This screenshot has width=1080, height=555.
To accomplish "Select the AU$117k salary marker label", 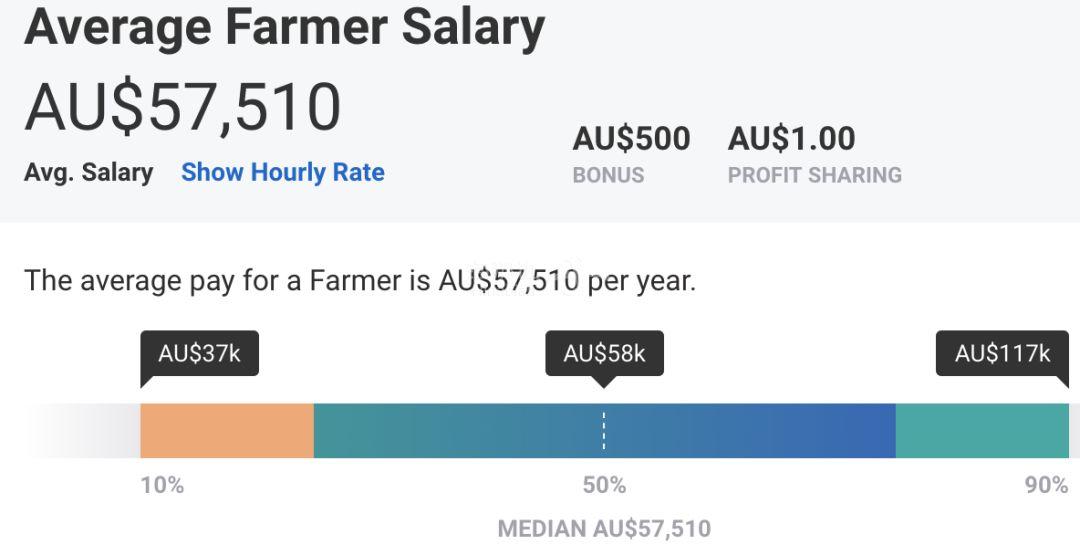I will [x=1002, y=354].
